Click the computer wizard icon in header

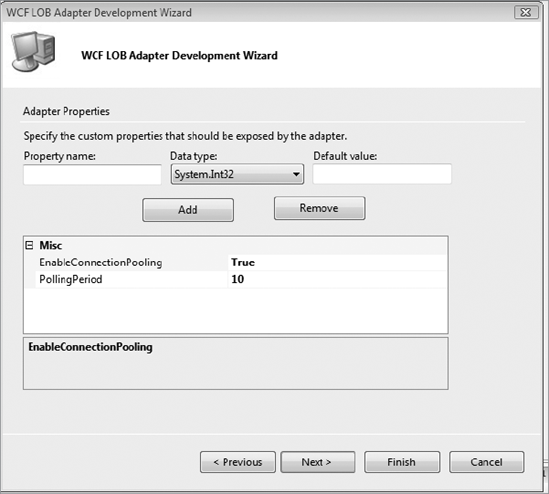pyautogui.click(x=34, y=51)
